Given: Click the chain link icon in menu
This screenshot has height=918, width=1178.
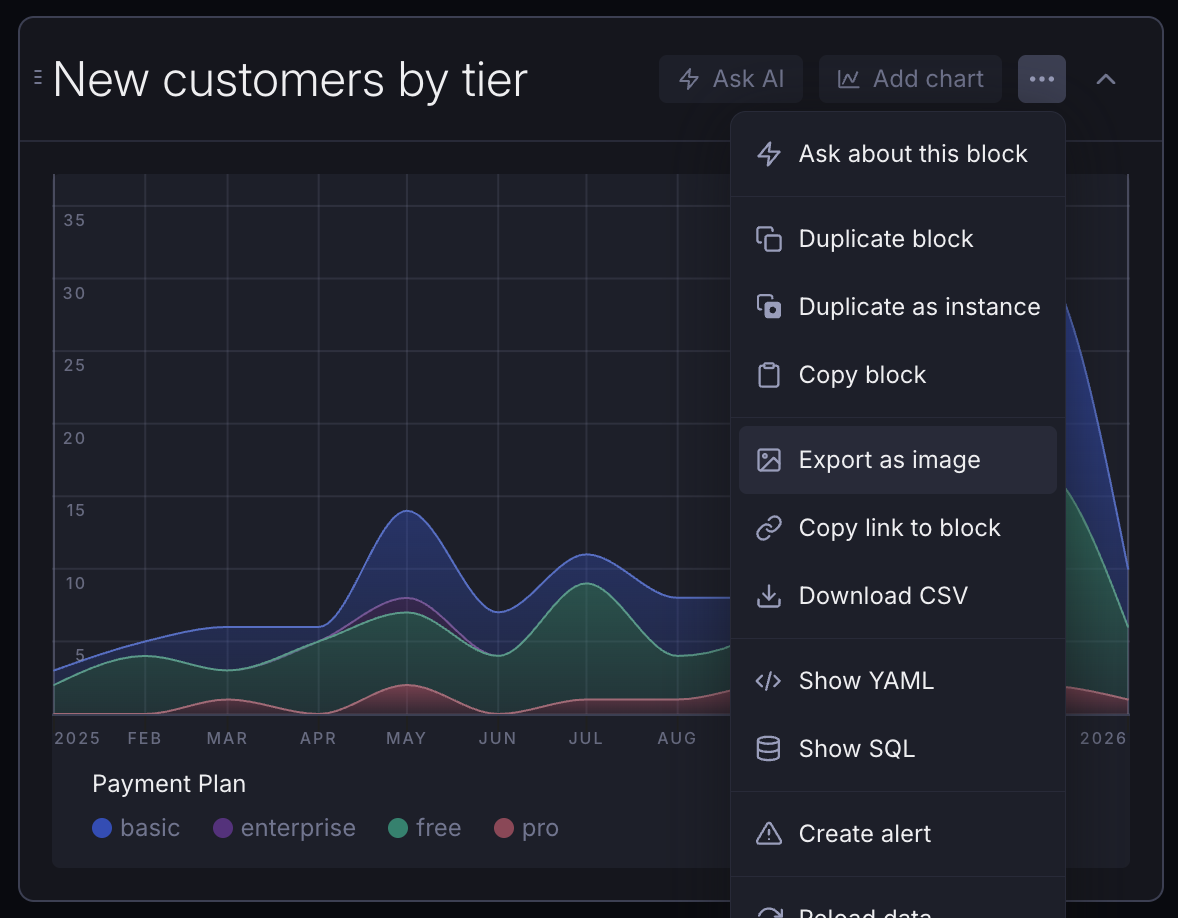Looking at the screenshot, I should coord(768,528).
